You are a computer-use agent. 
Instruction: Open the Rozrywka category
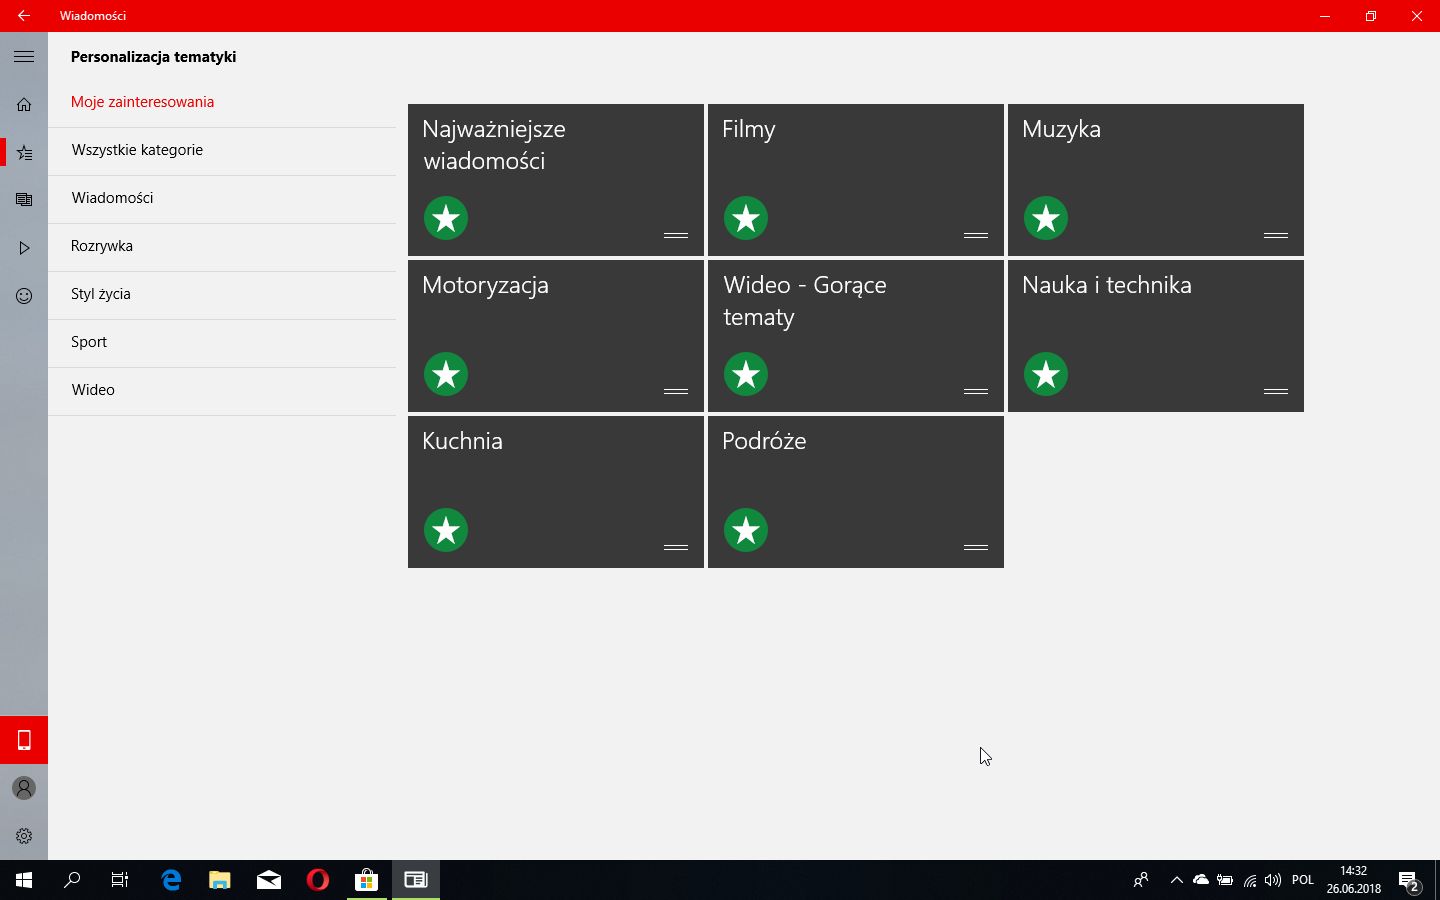tap(222, 246)
